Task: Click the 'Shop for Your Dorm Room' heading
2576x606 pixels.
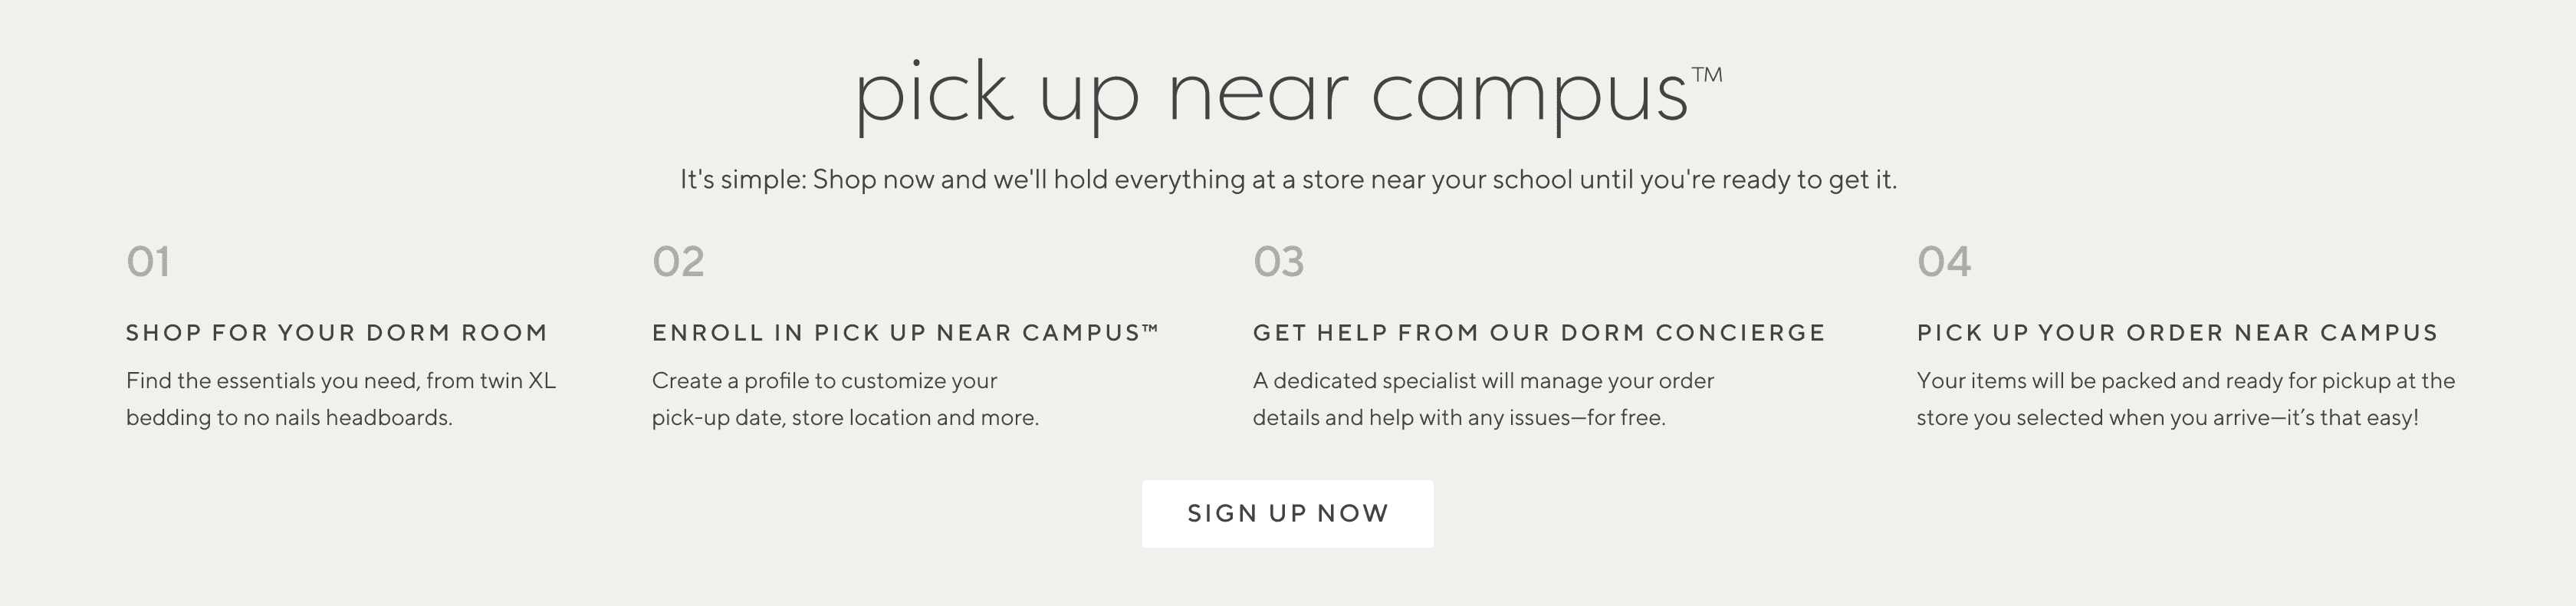Action: (x=337, y=333)
